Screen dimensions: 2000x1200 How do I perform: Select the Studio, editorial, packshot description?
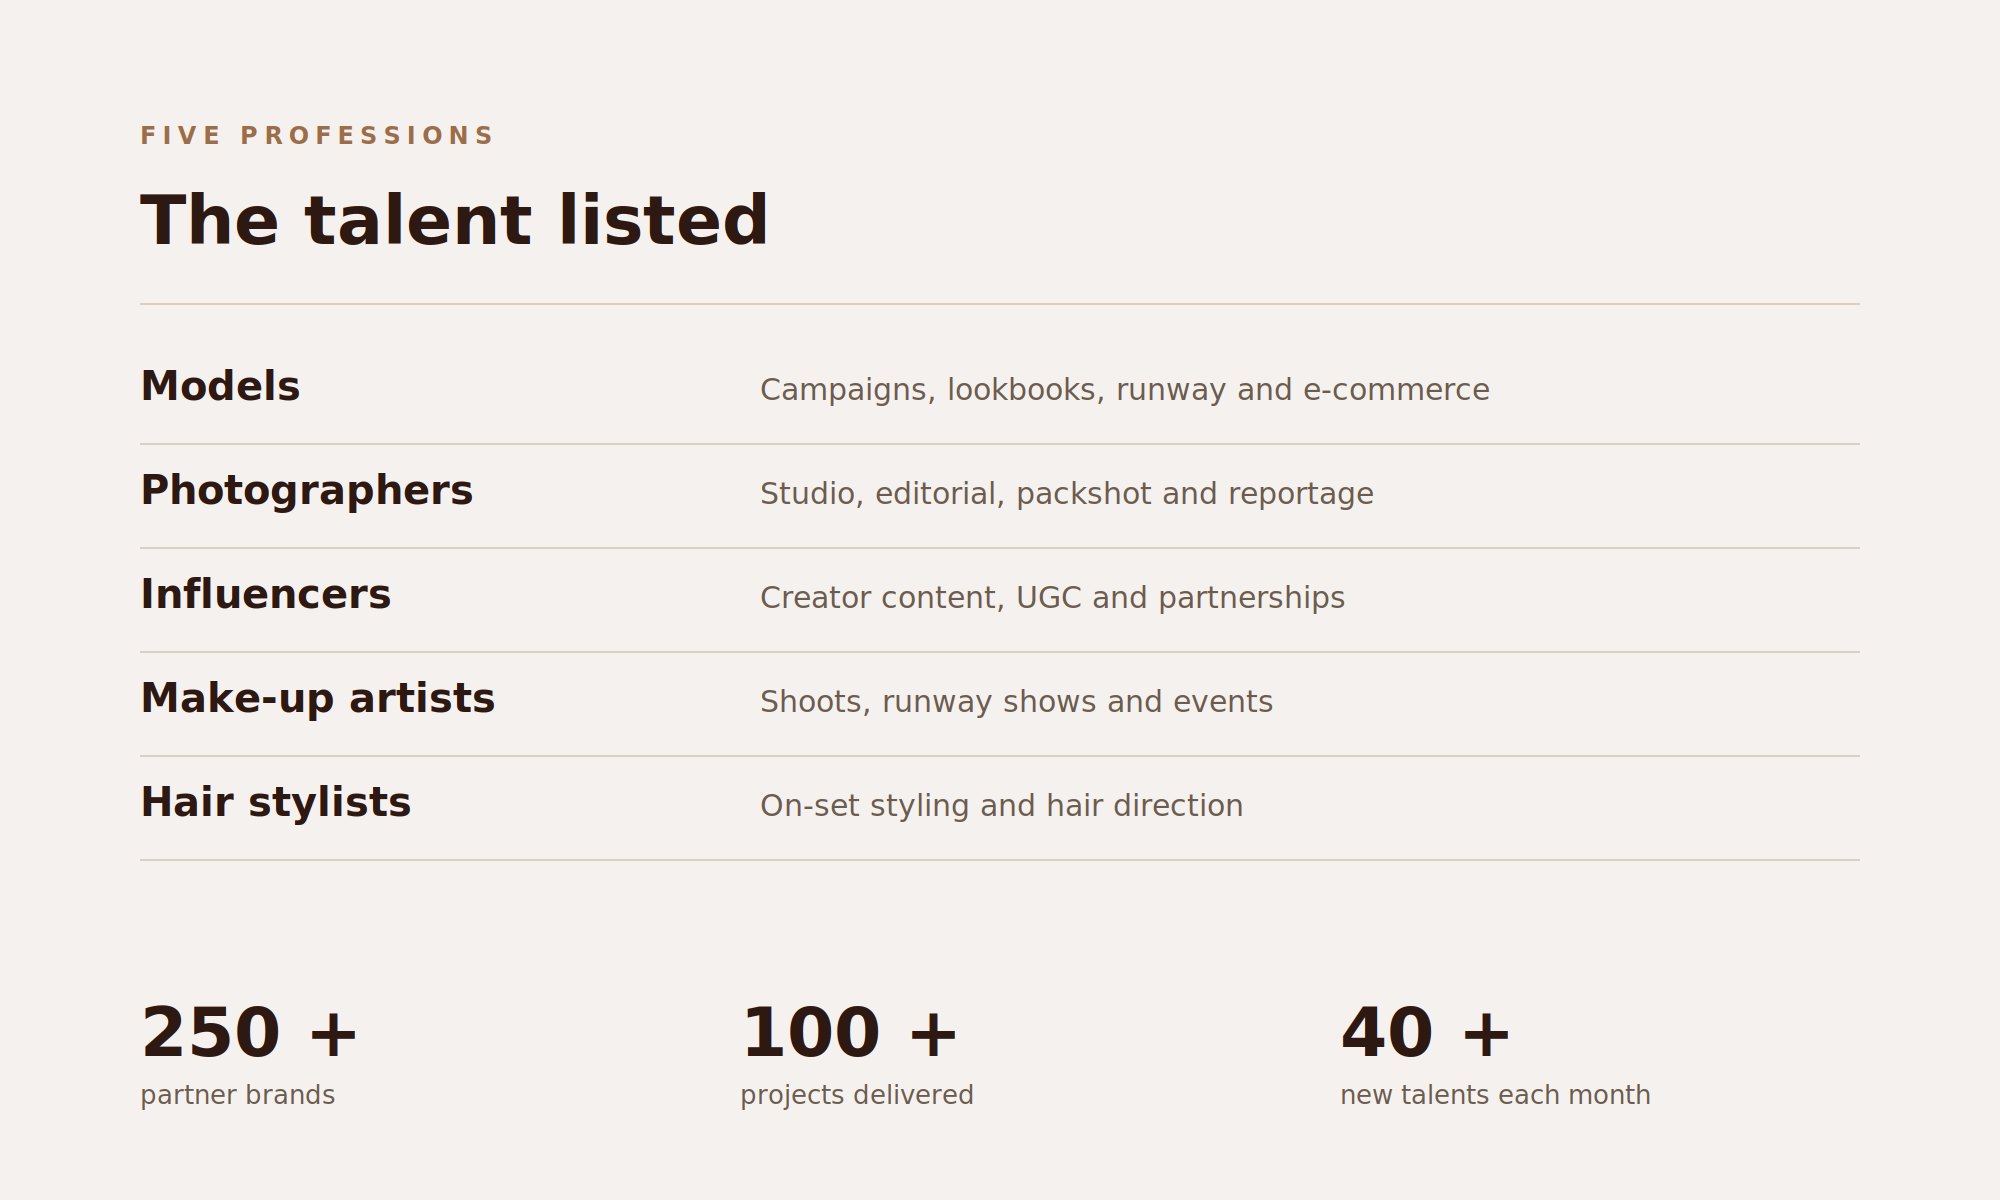1066,494
